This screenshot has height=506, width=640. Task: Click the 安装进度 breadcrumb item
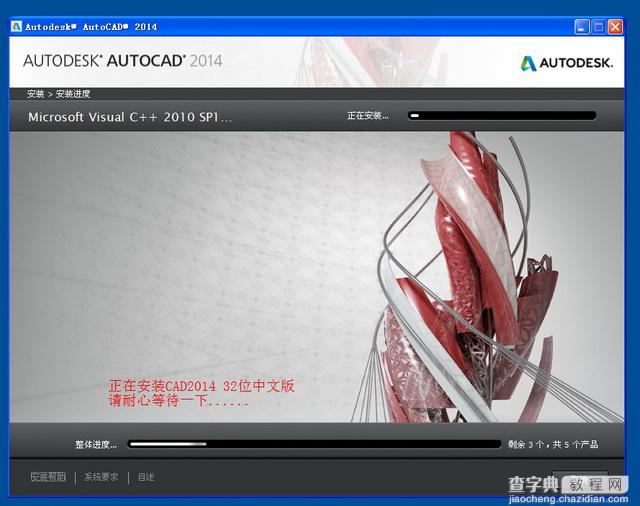click(73, 94)
